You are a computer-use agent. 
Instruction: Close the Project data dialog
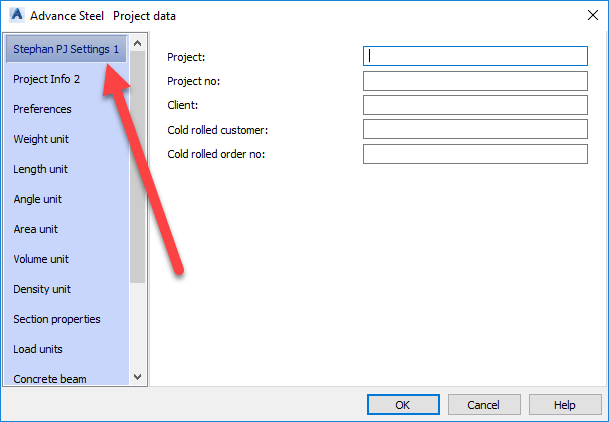tap(593, 15)
